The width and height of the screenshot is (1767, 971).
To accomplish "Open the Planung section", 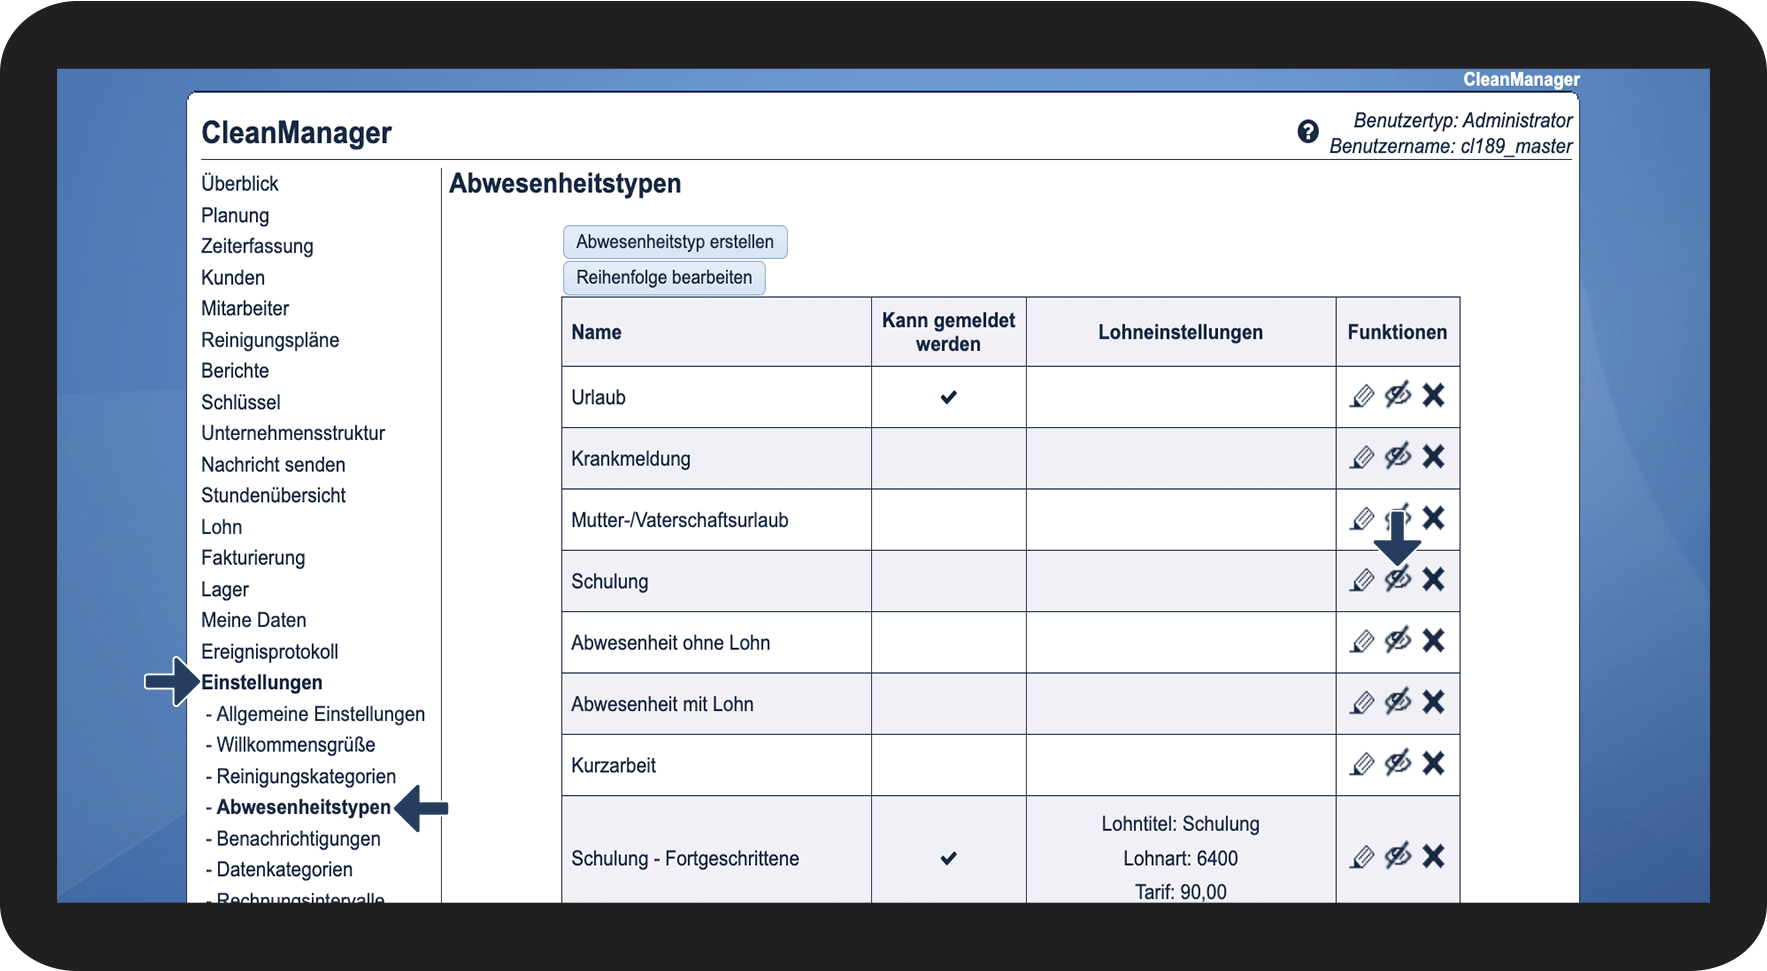I will click(235, 215).
